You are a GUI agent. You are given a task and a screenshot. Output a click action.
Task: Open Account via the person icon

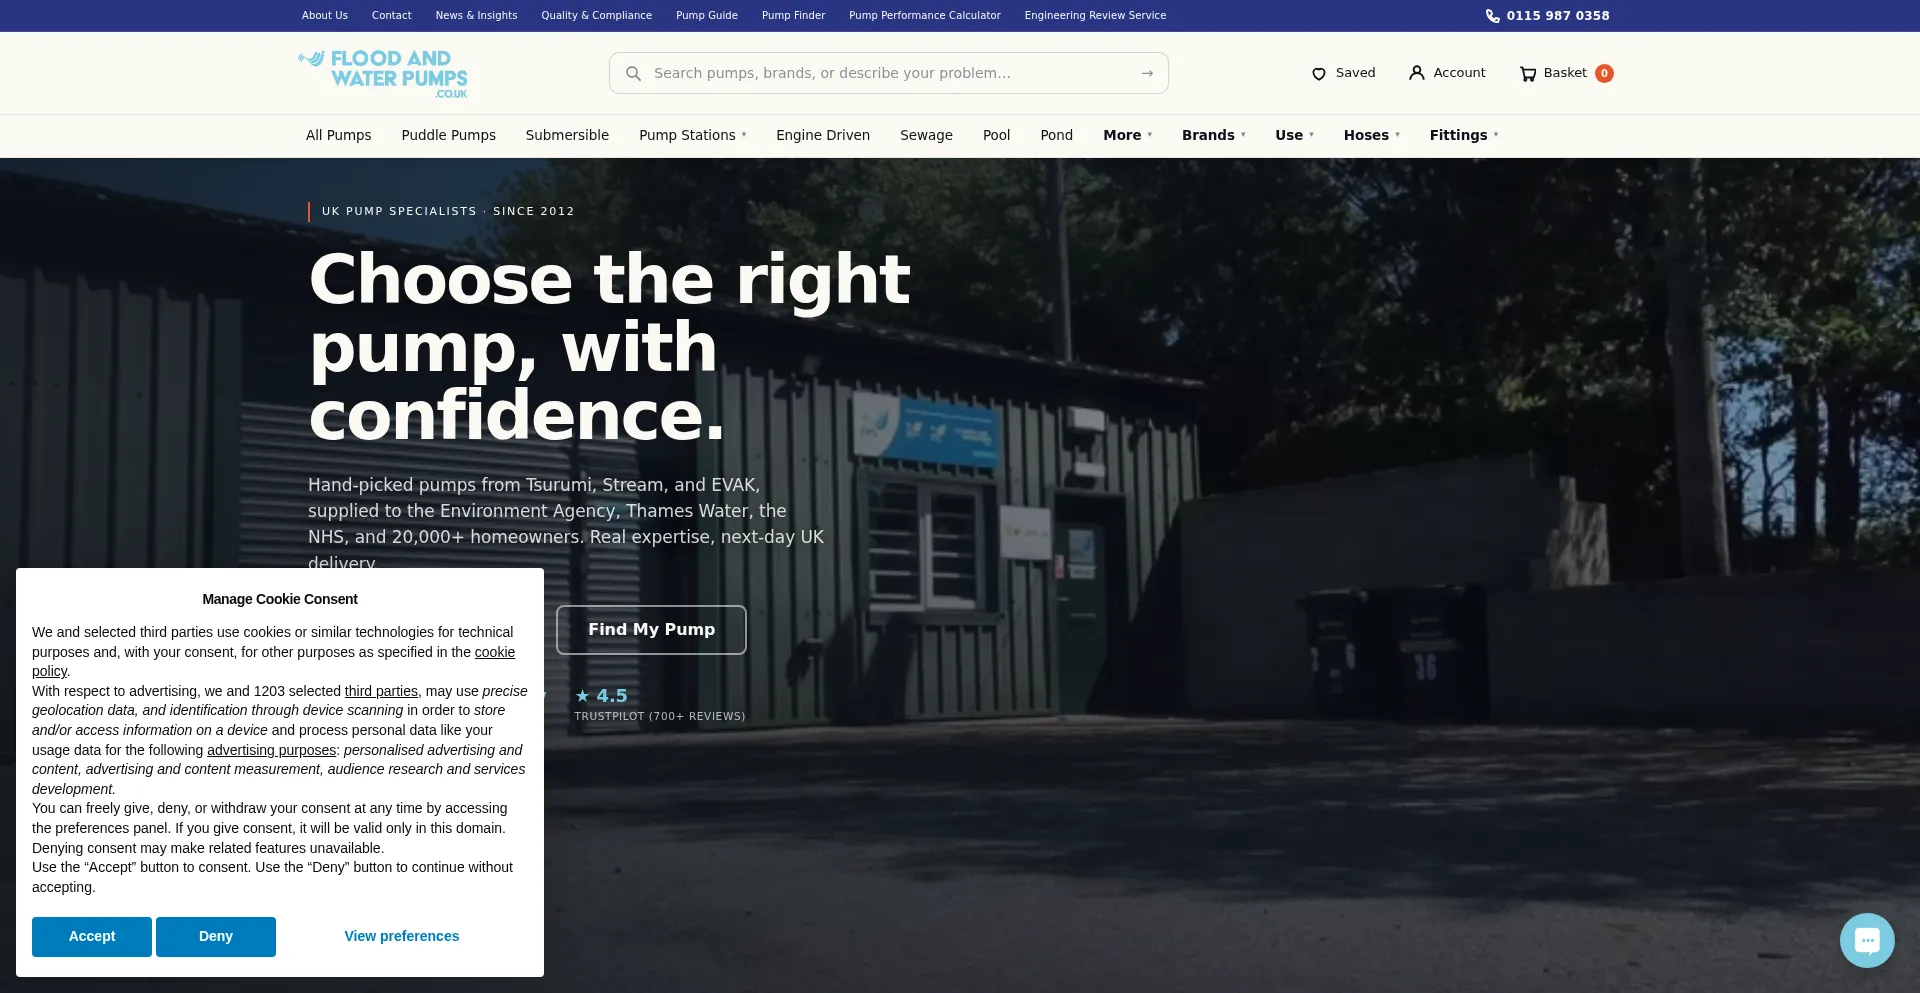pos(1416,73)
